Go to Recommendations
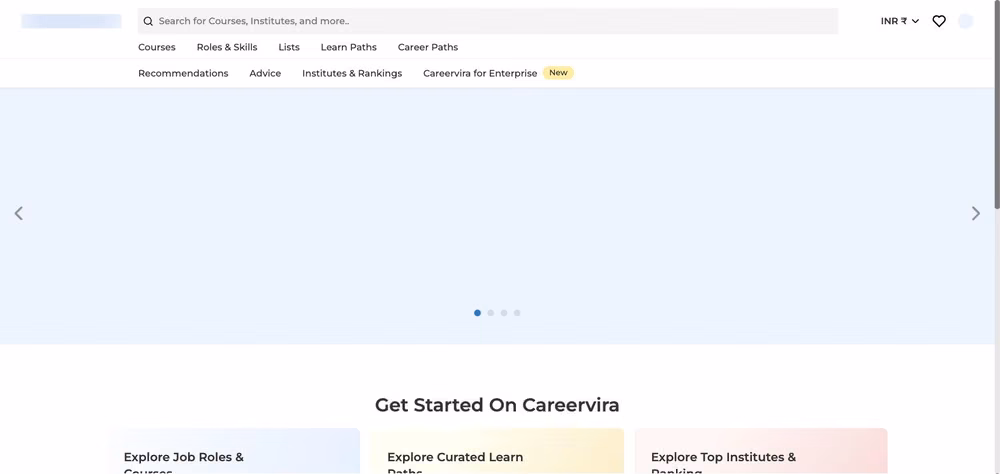This screenshot has width=1000, height=474. coord(183,73)
